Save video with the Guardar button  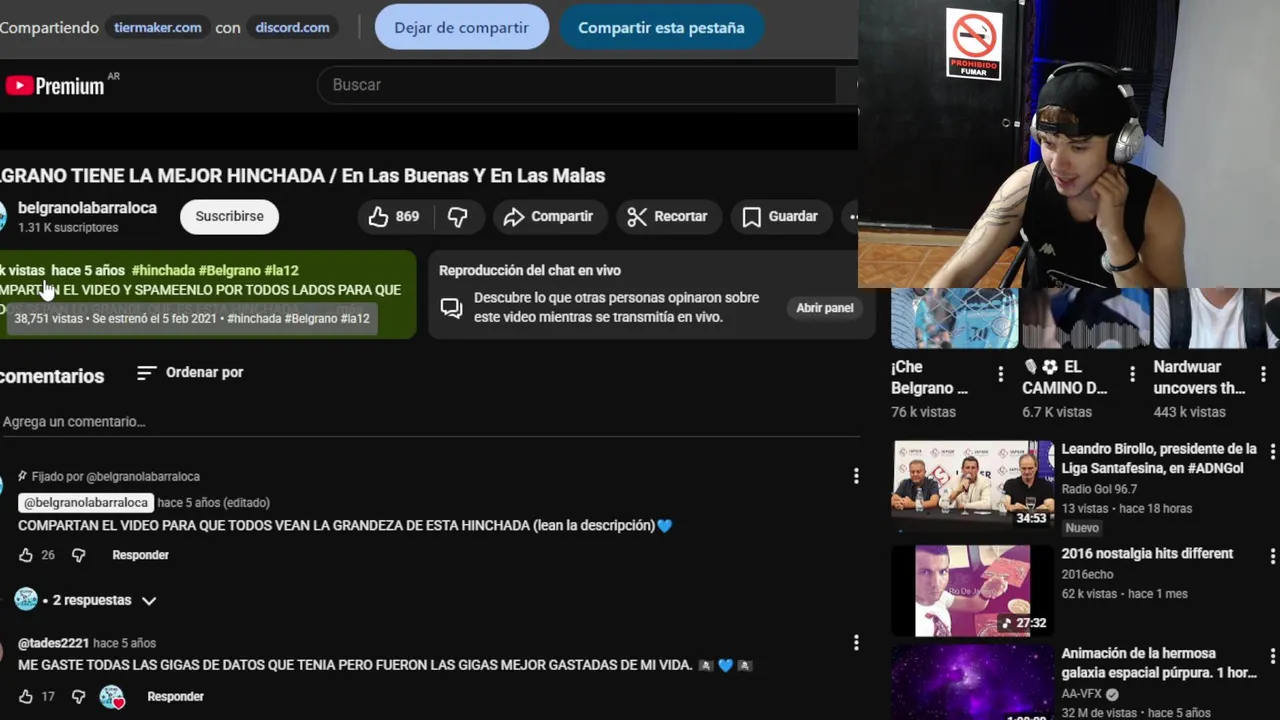tap(780, 216)
